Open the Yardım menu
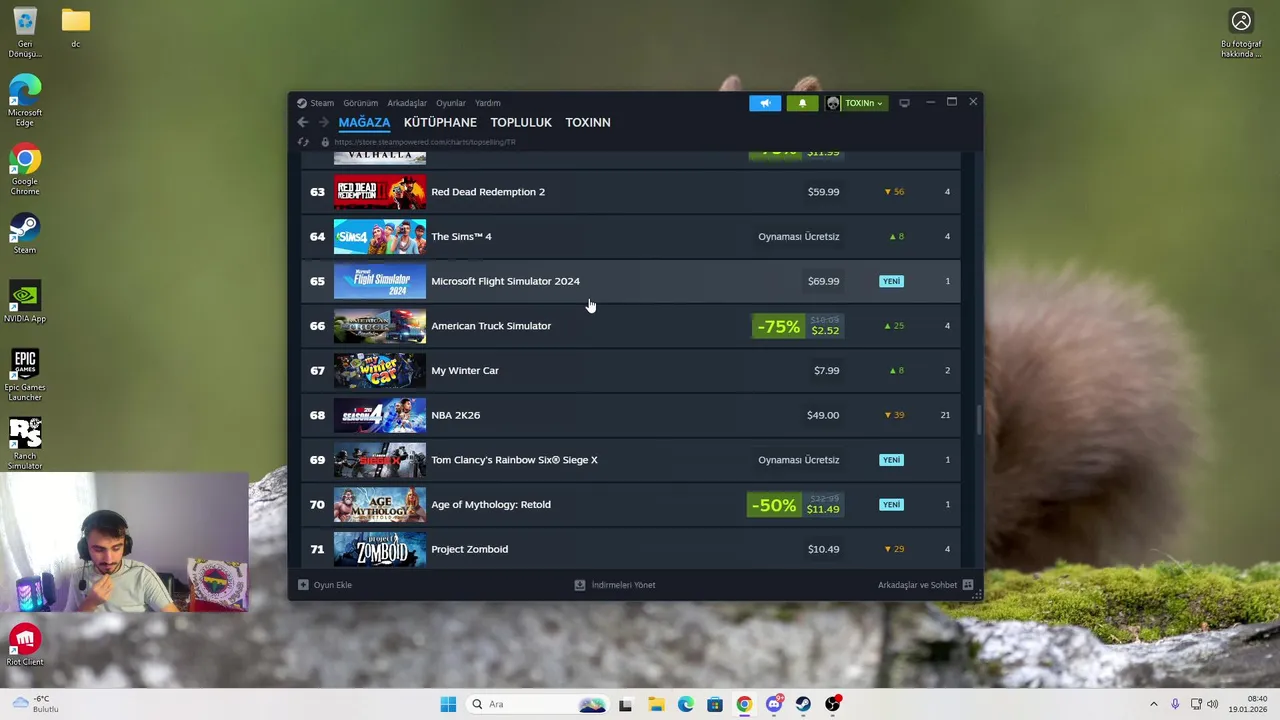This screenshot has height=720, width=1280. pos(488,103)
